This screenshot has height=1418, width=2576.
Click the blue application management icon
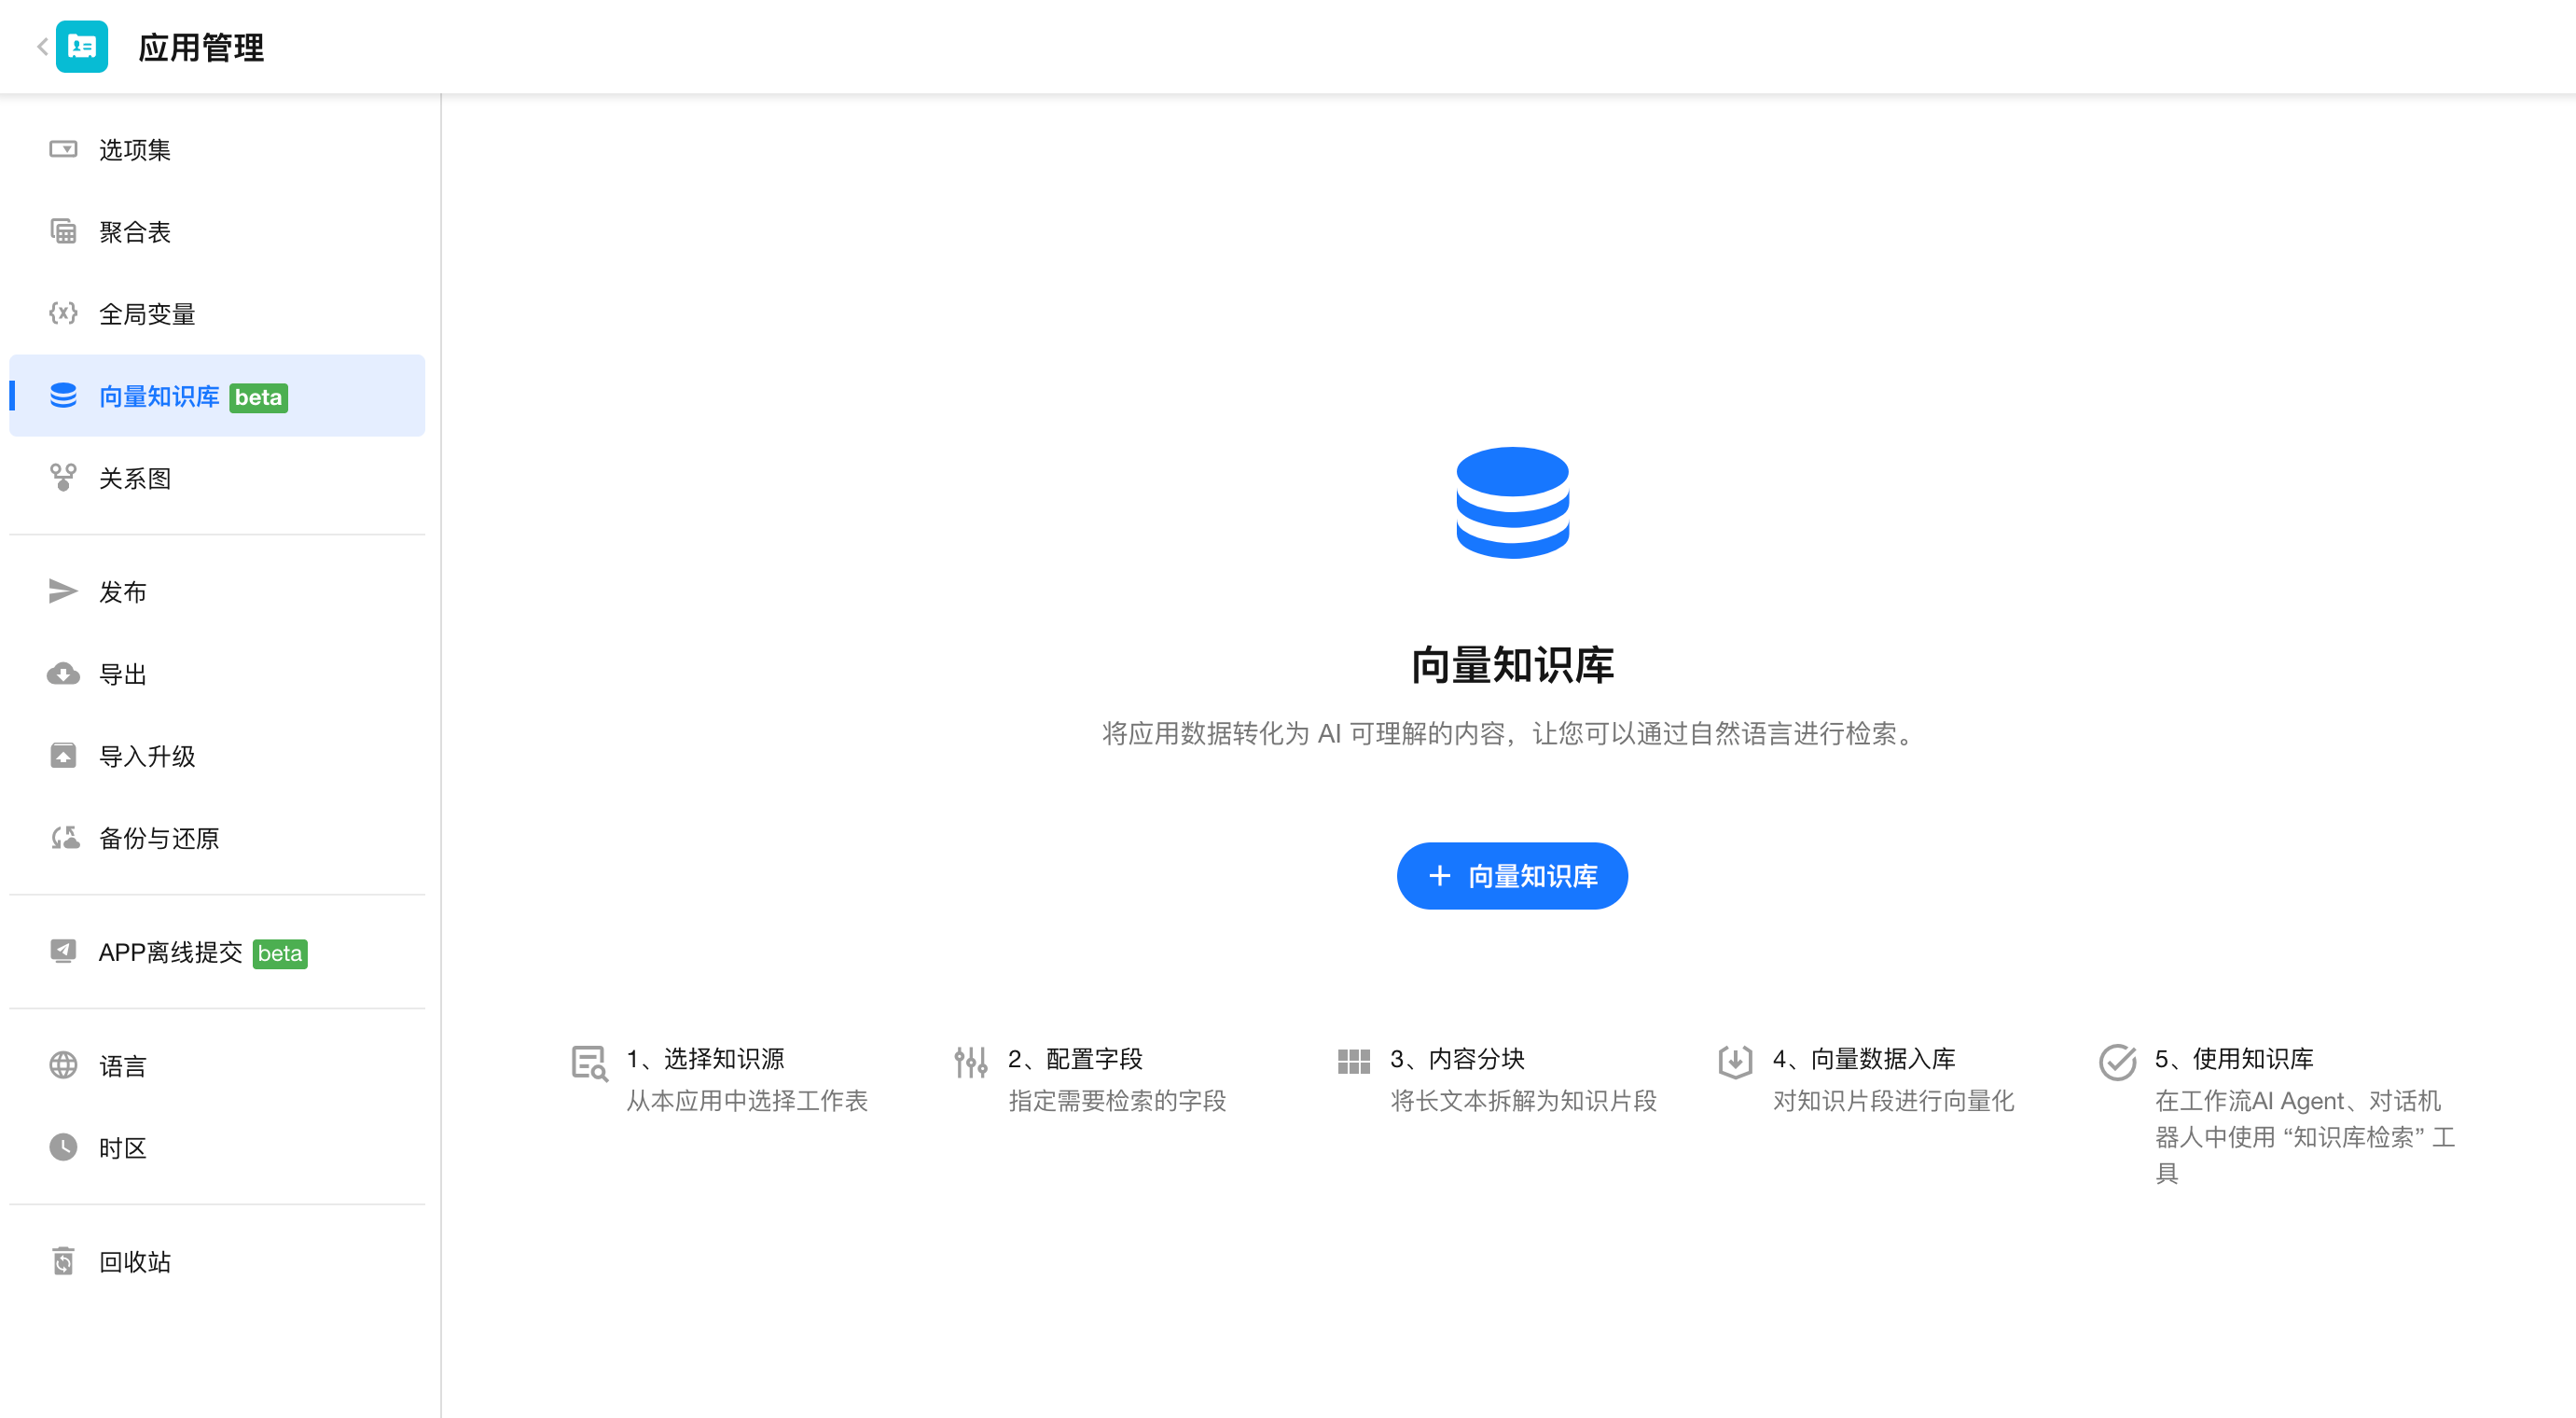(82, 47)
